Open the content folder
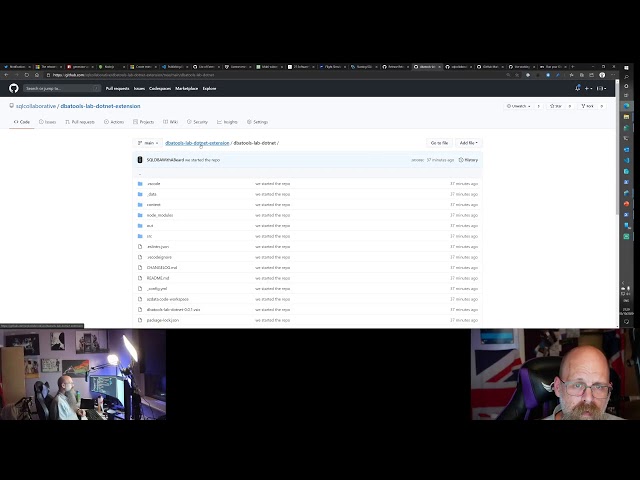This screenshot has height=480, width=640. 153,204
